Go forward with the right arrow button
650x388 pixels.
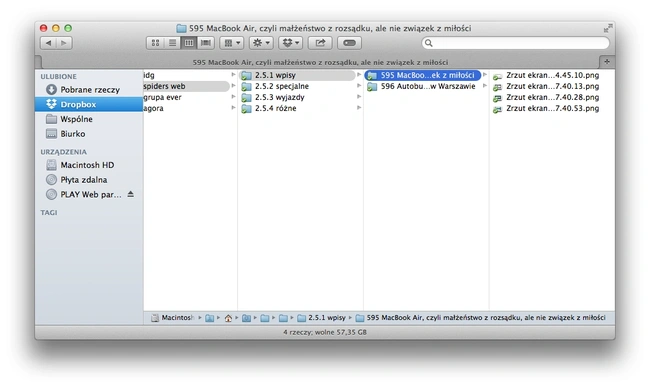[x=64, y=43]
